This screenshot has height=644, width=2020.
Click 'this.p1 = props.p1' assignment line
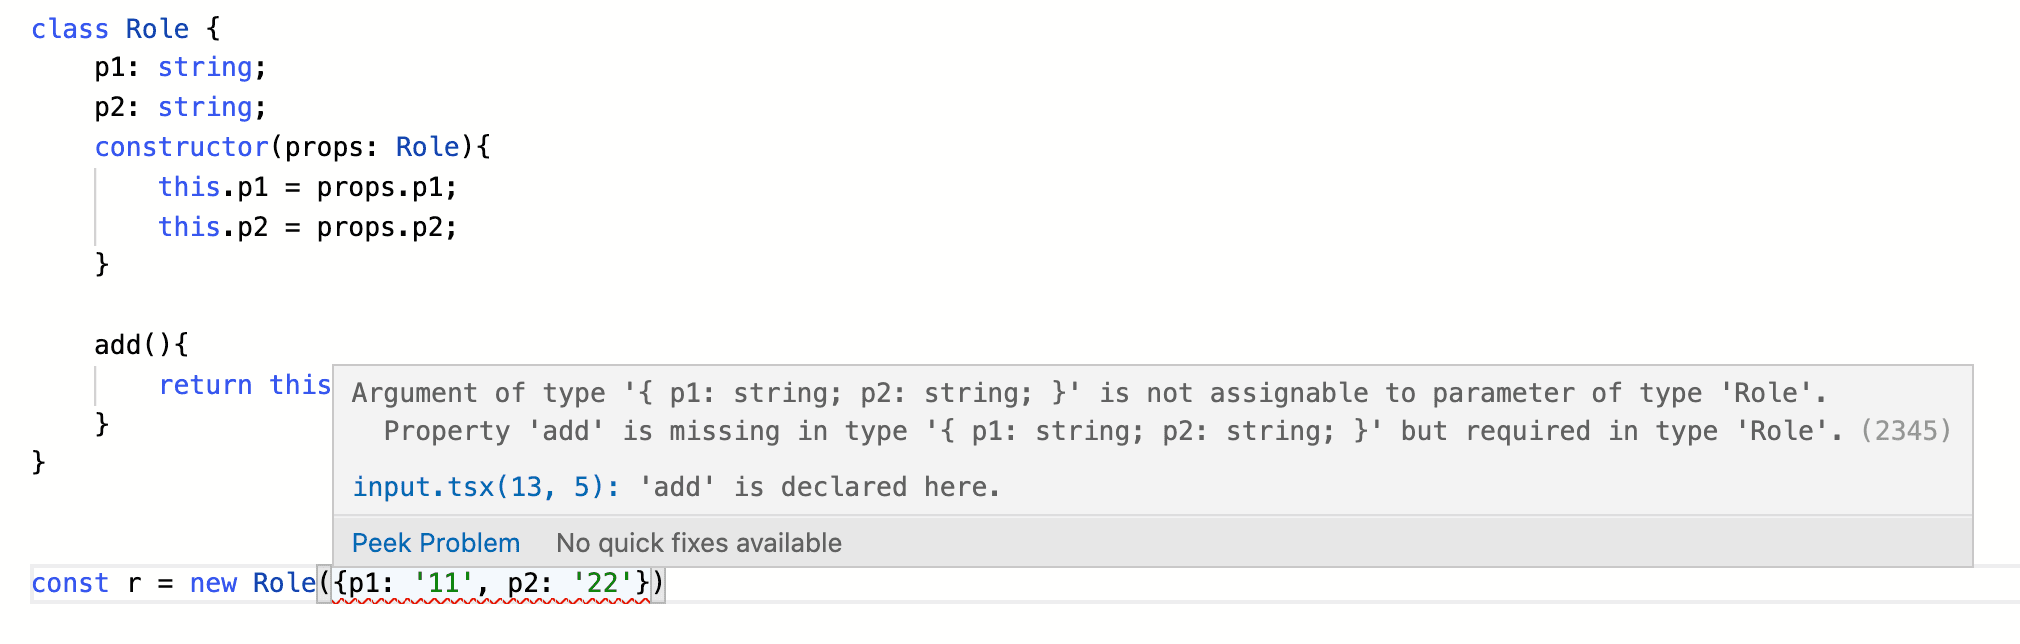(308, 187)
